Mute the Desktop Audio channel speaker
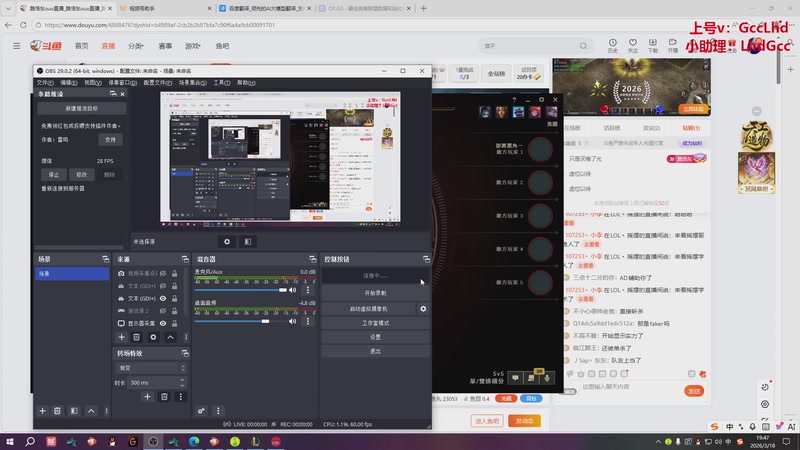The width and height of the screenshot is (800, 450). [293, 321]
